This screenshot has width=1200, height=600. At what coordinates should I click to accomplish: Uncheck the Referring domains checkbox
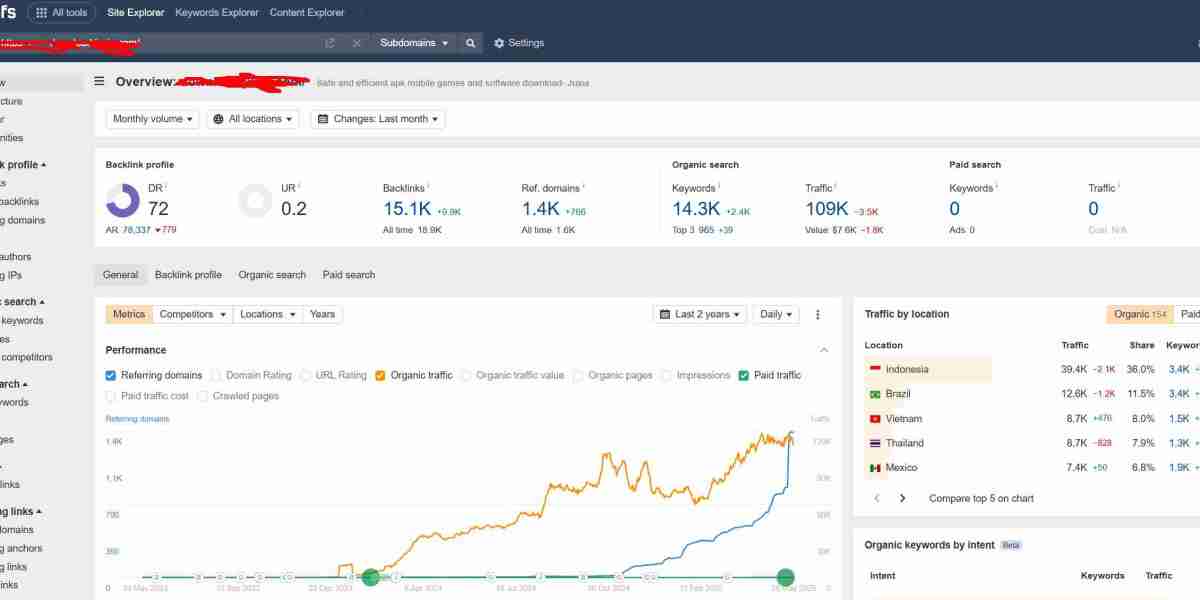(x=111, y=376)
